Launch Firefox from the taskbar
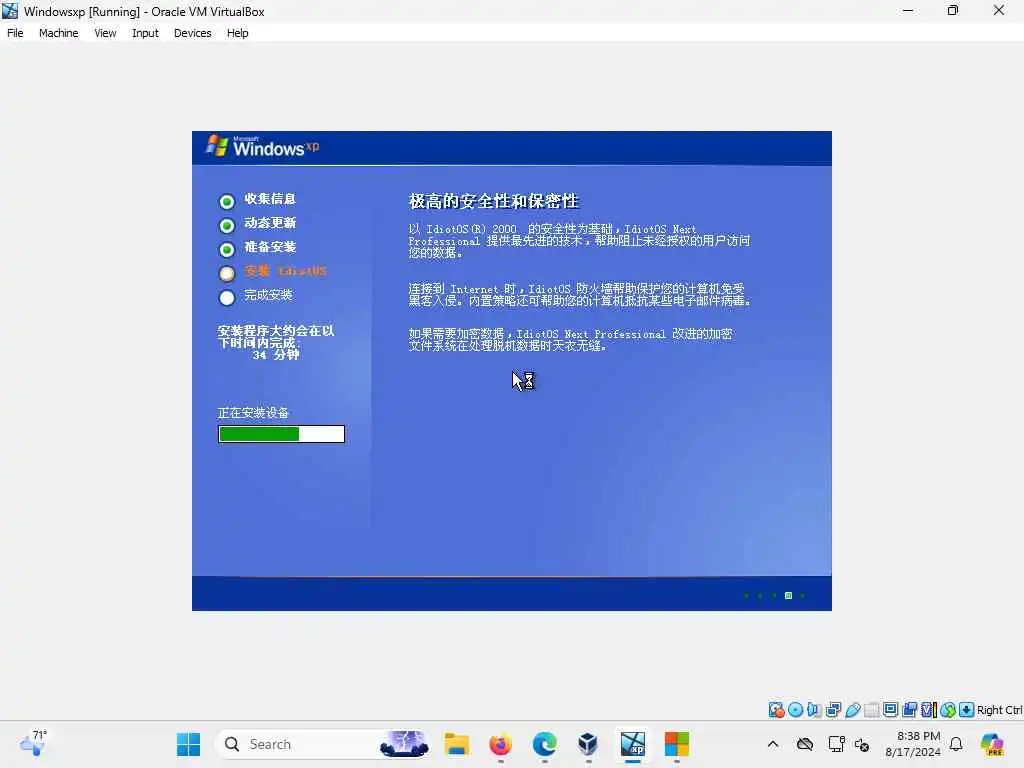The width and height of the screenshot is (1024, 768). pos(500,744)
